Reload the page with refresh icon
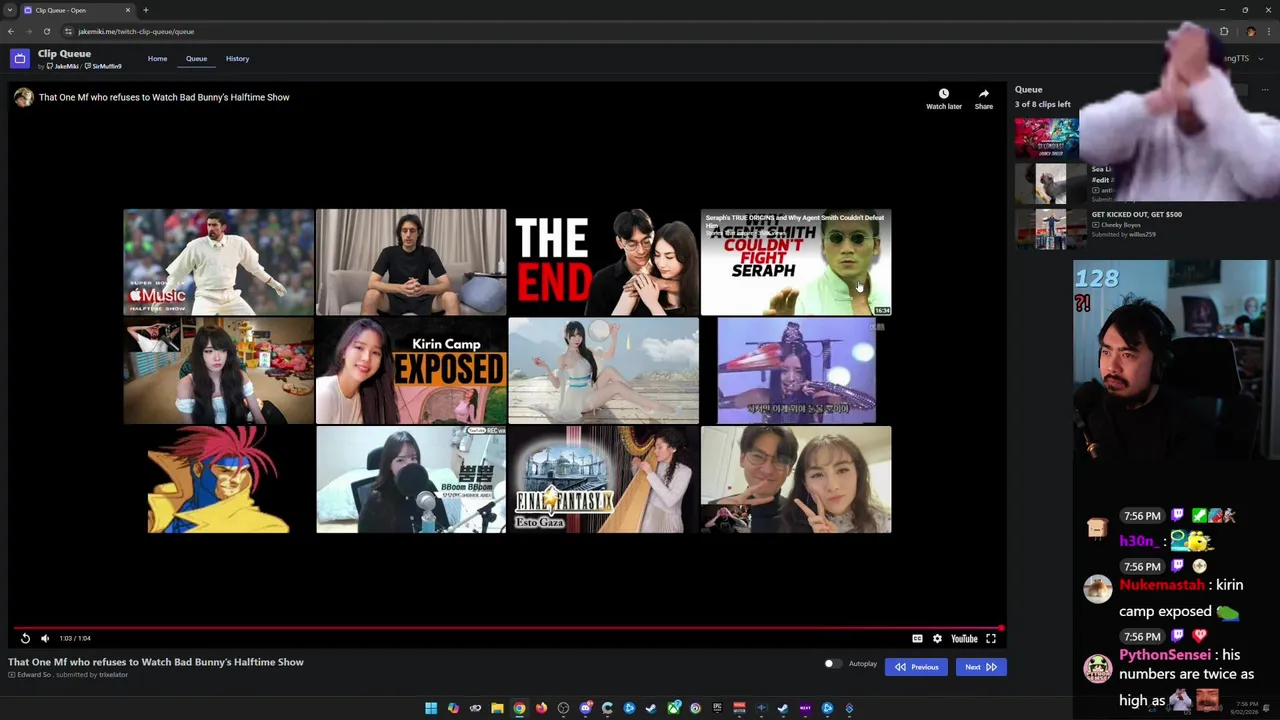Image resolution: width=1280 pixels, height=720 pixels. point(46,31)
